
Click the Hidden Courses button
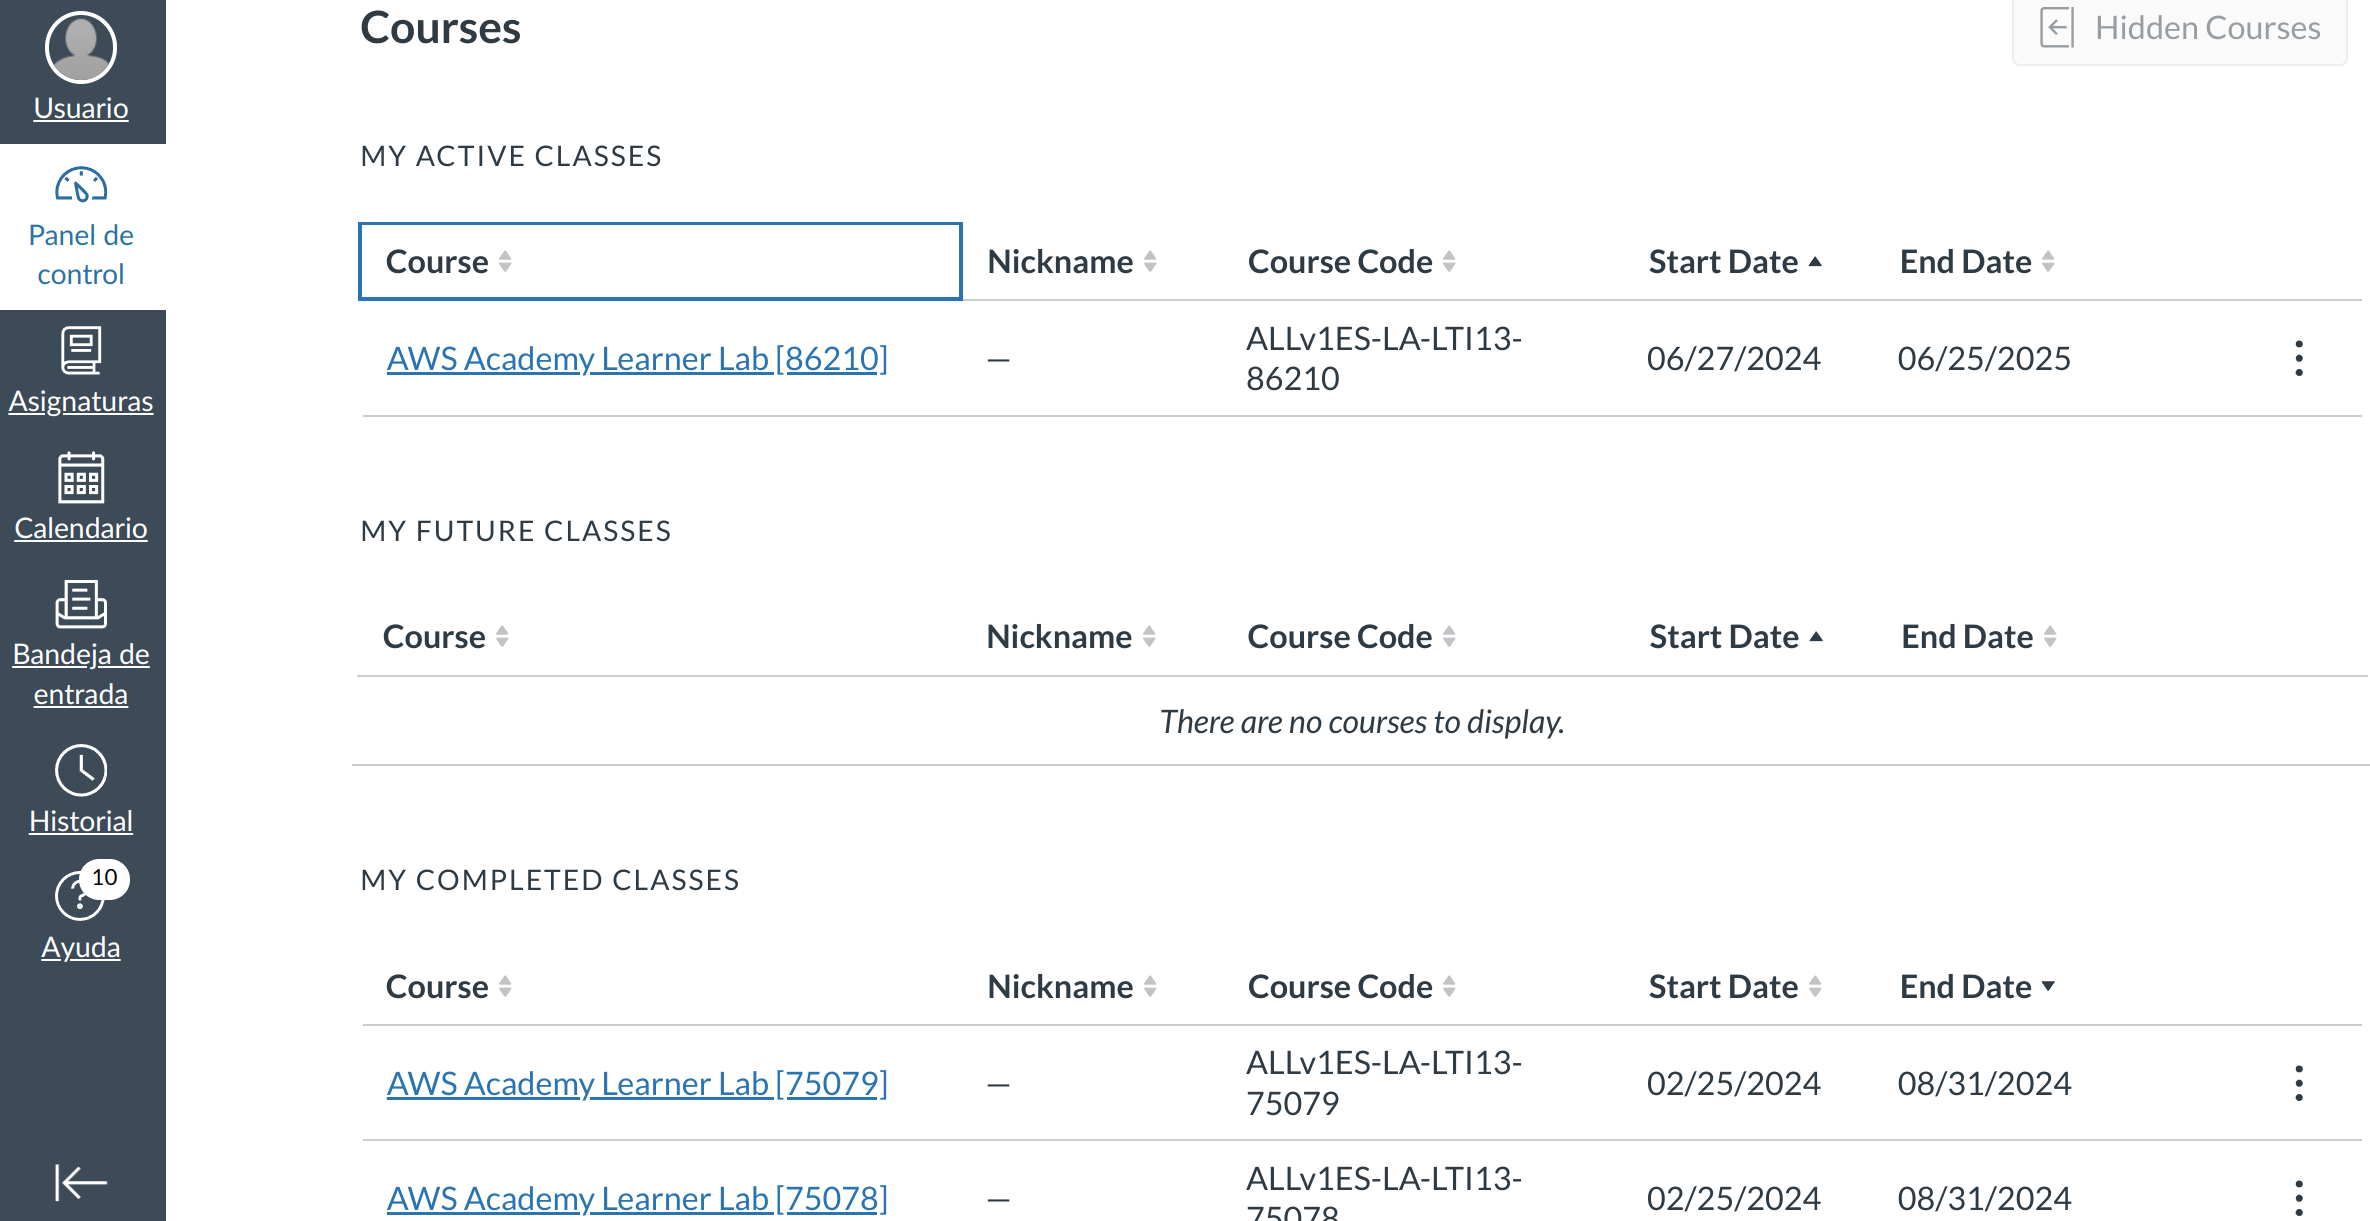pos(2180,28)
